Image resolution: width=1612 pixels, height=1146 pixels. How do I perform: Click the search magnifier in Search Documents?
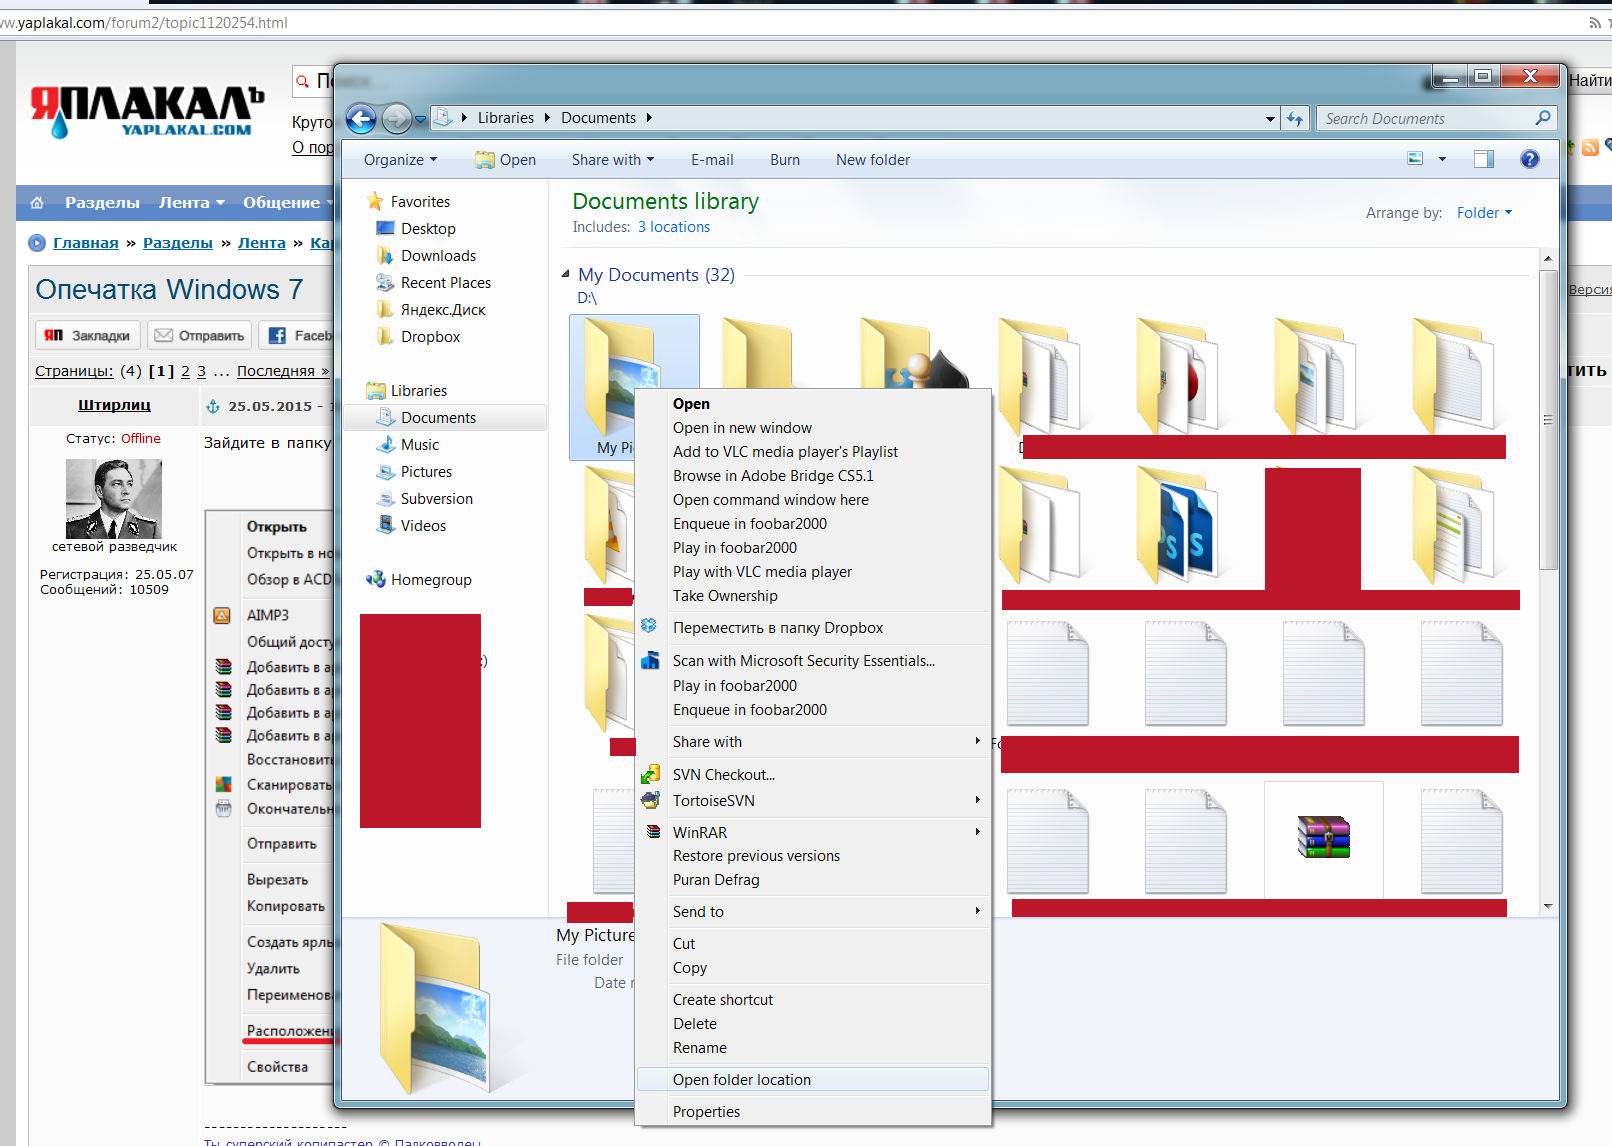click(x=1543, y=118)
